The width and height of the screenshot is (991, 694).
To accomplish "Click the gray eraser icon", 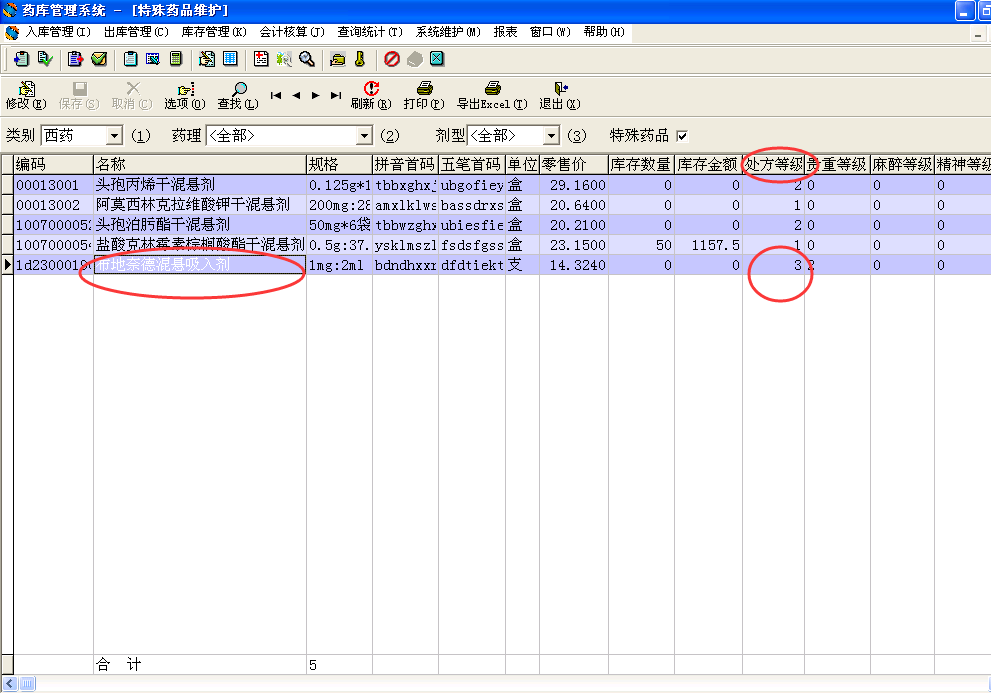I will tap(415, 59).
